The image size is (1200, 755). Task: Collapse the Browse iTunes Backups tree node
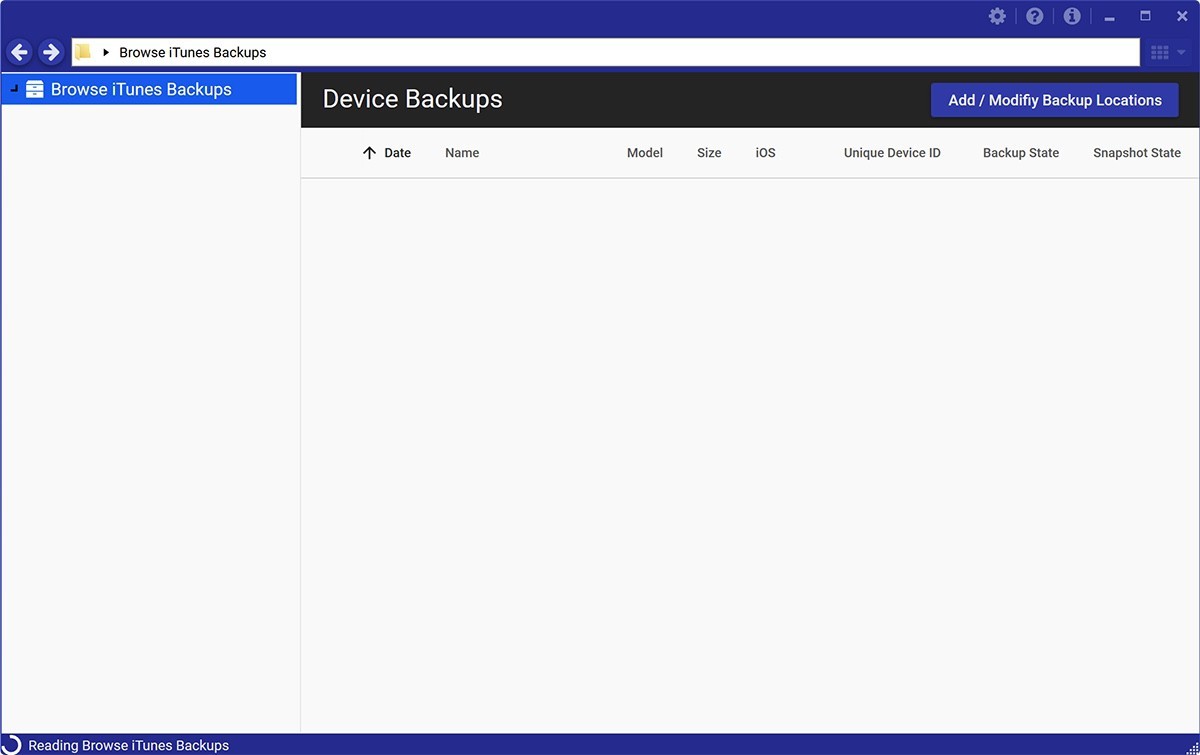pos(12,89)
